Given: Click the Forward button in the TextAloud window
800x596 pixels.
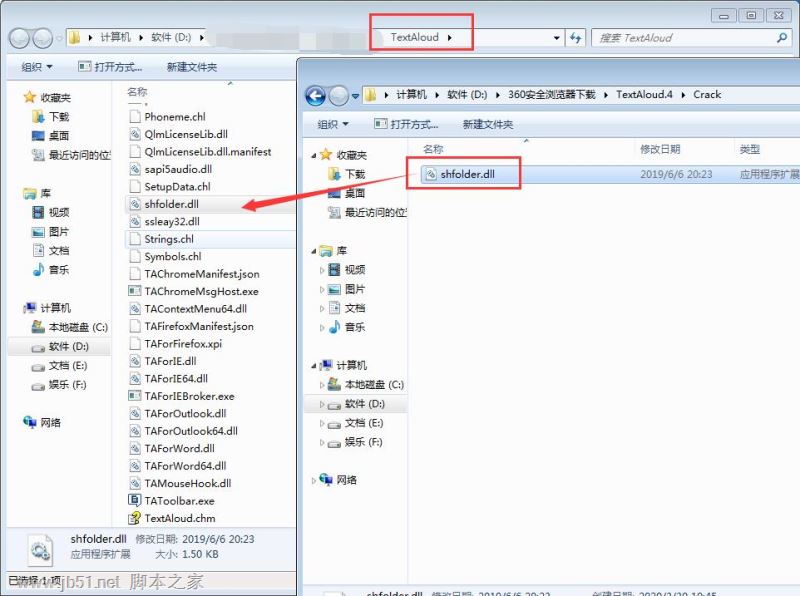Looking at the screenshot, I should tap(42, 38).
